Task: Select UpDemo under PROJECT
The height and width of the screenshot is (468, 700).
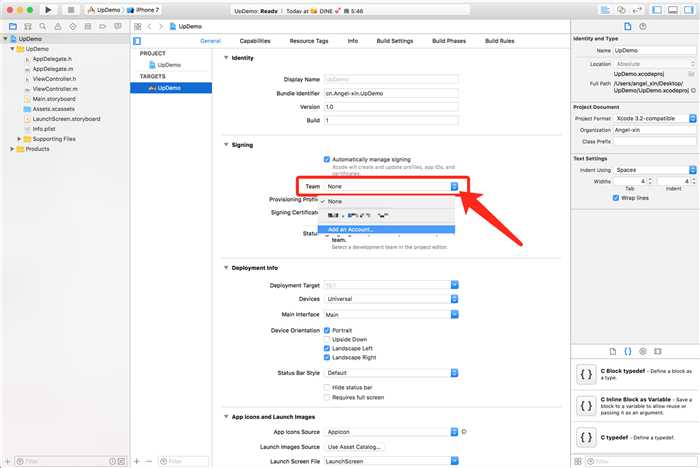Action: pos(171,65)
